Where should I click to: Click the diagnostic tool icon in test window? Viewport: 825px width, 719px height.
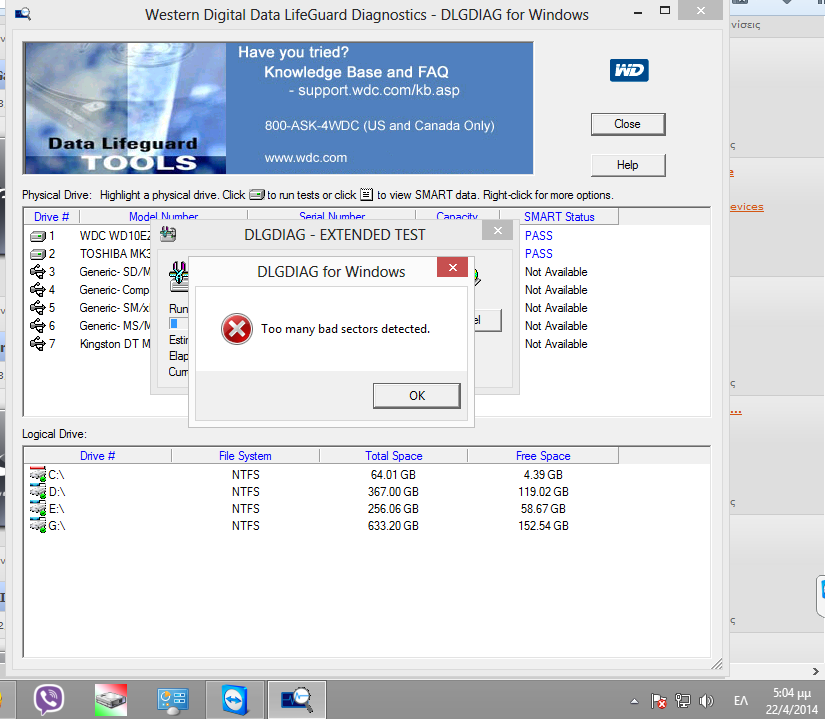pos(179,276)
